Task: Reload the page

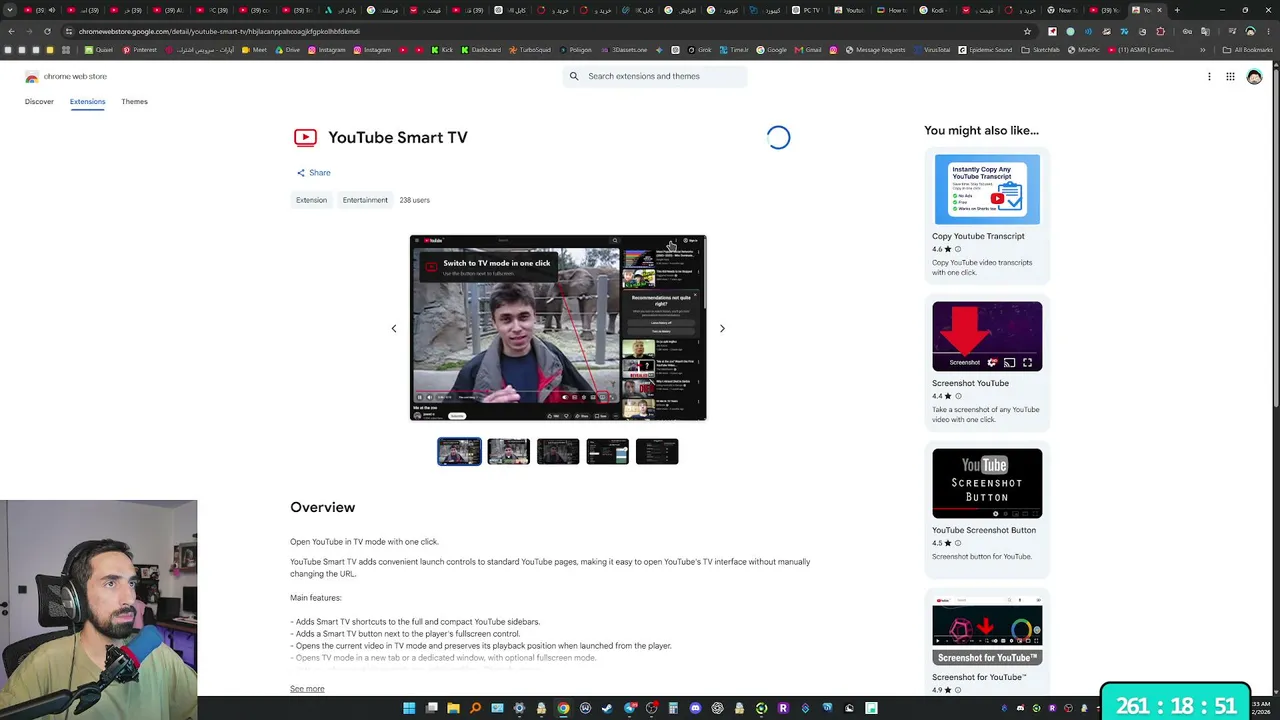Action: (47, 31)
